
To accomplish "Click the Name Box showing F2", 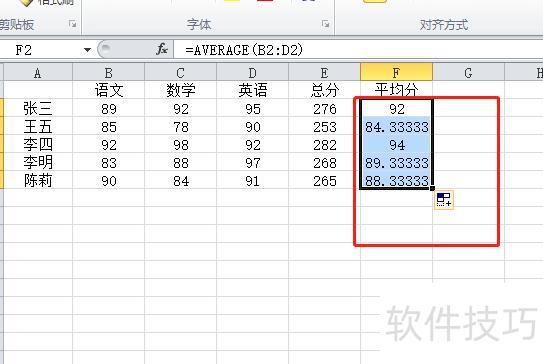I will click(x=41, y=50).
